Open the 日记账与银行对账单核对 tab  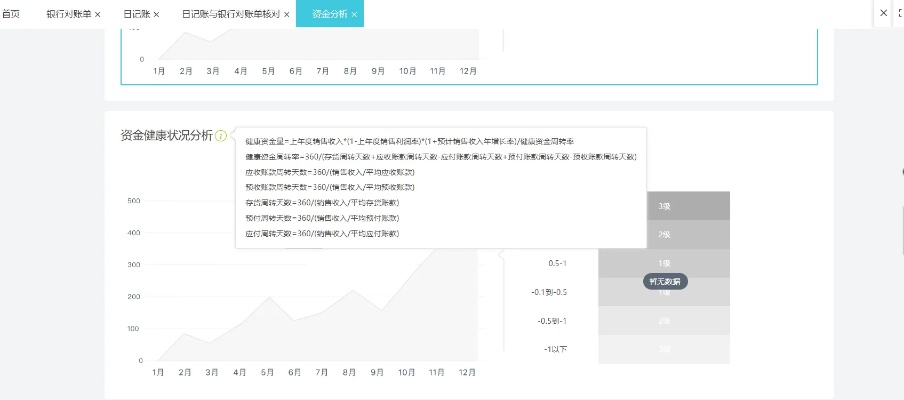pos(231,14)
